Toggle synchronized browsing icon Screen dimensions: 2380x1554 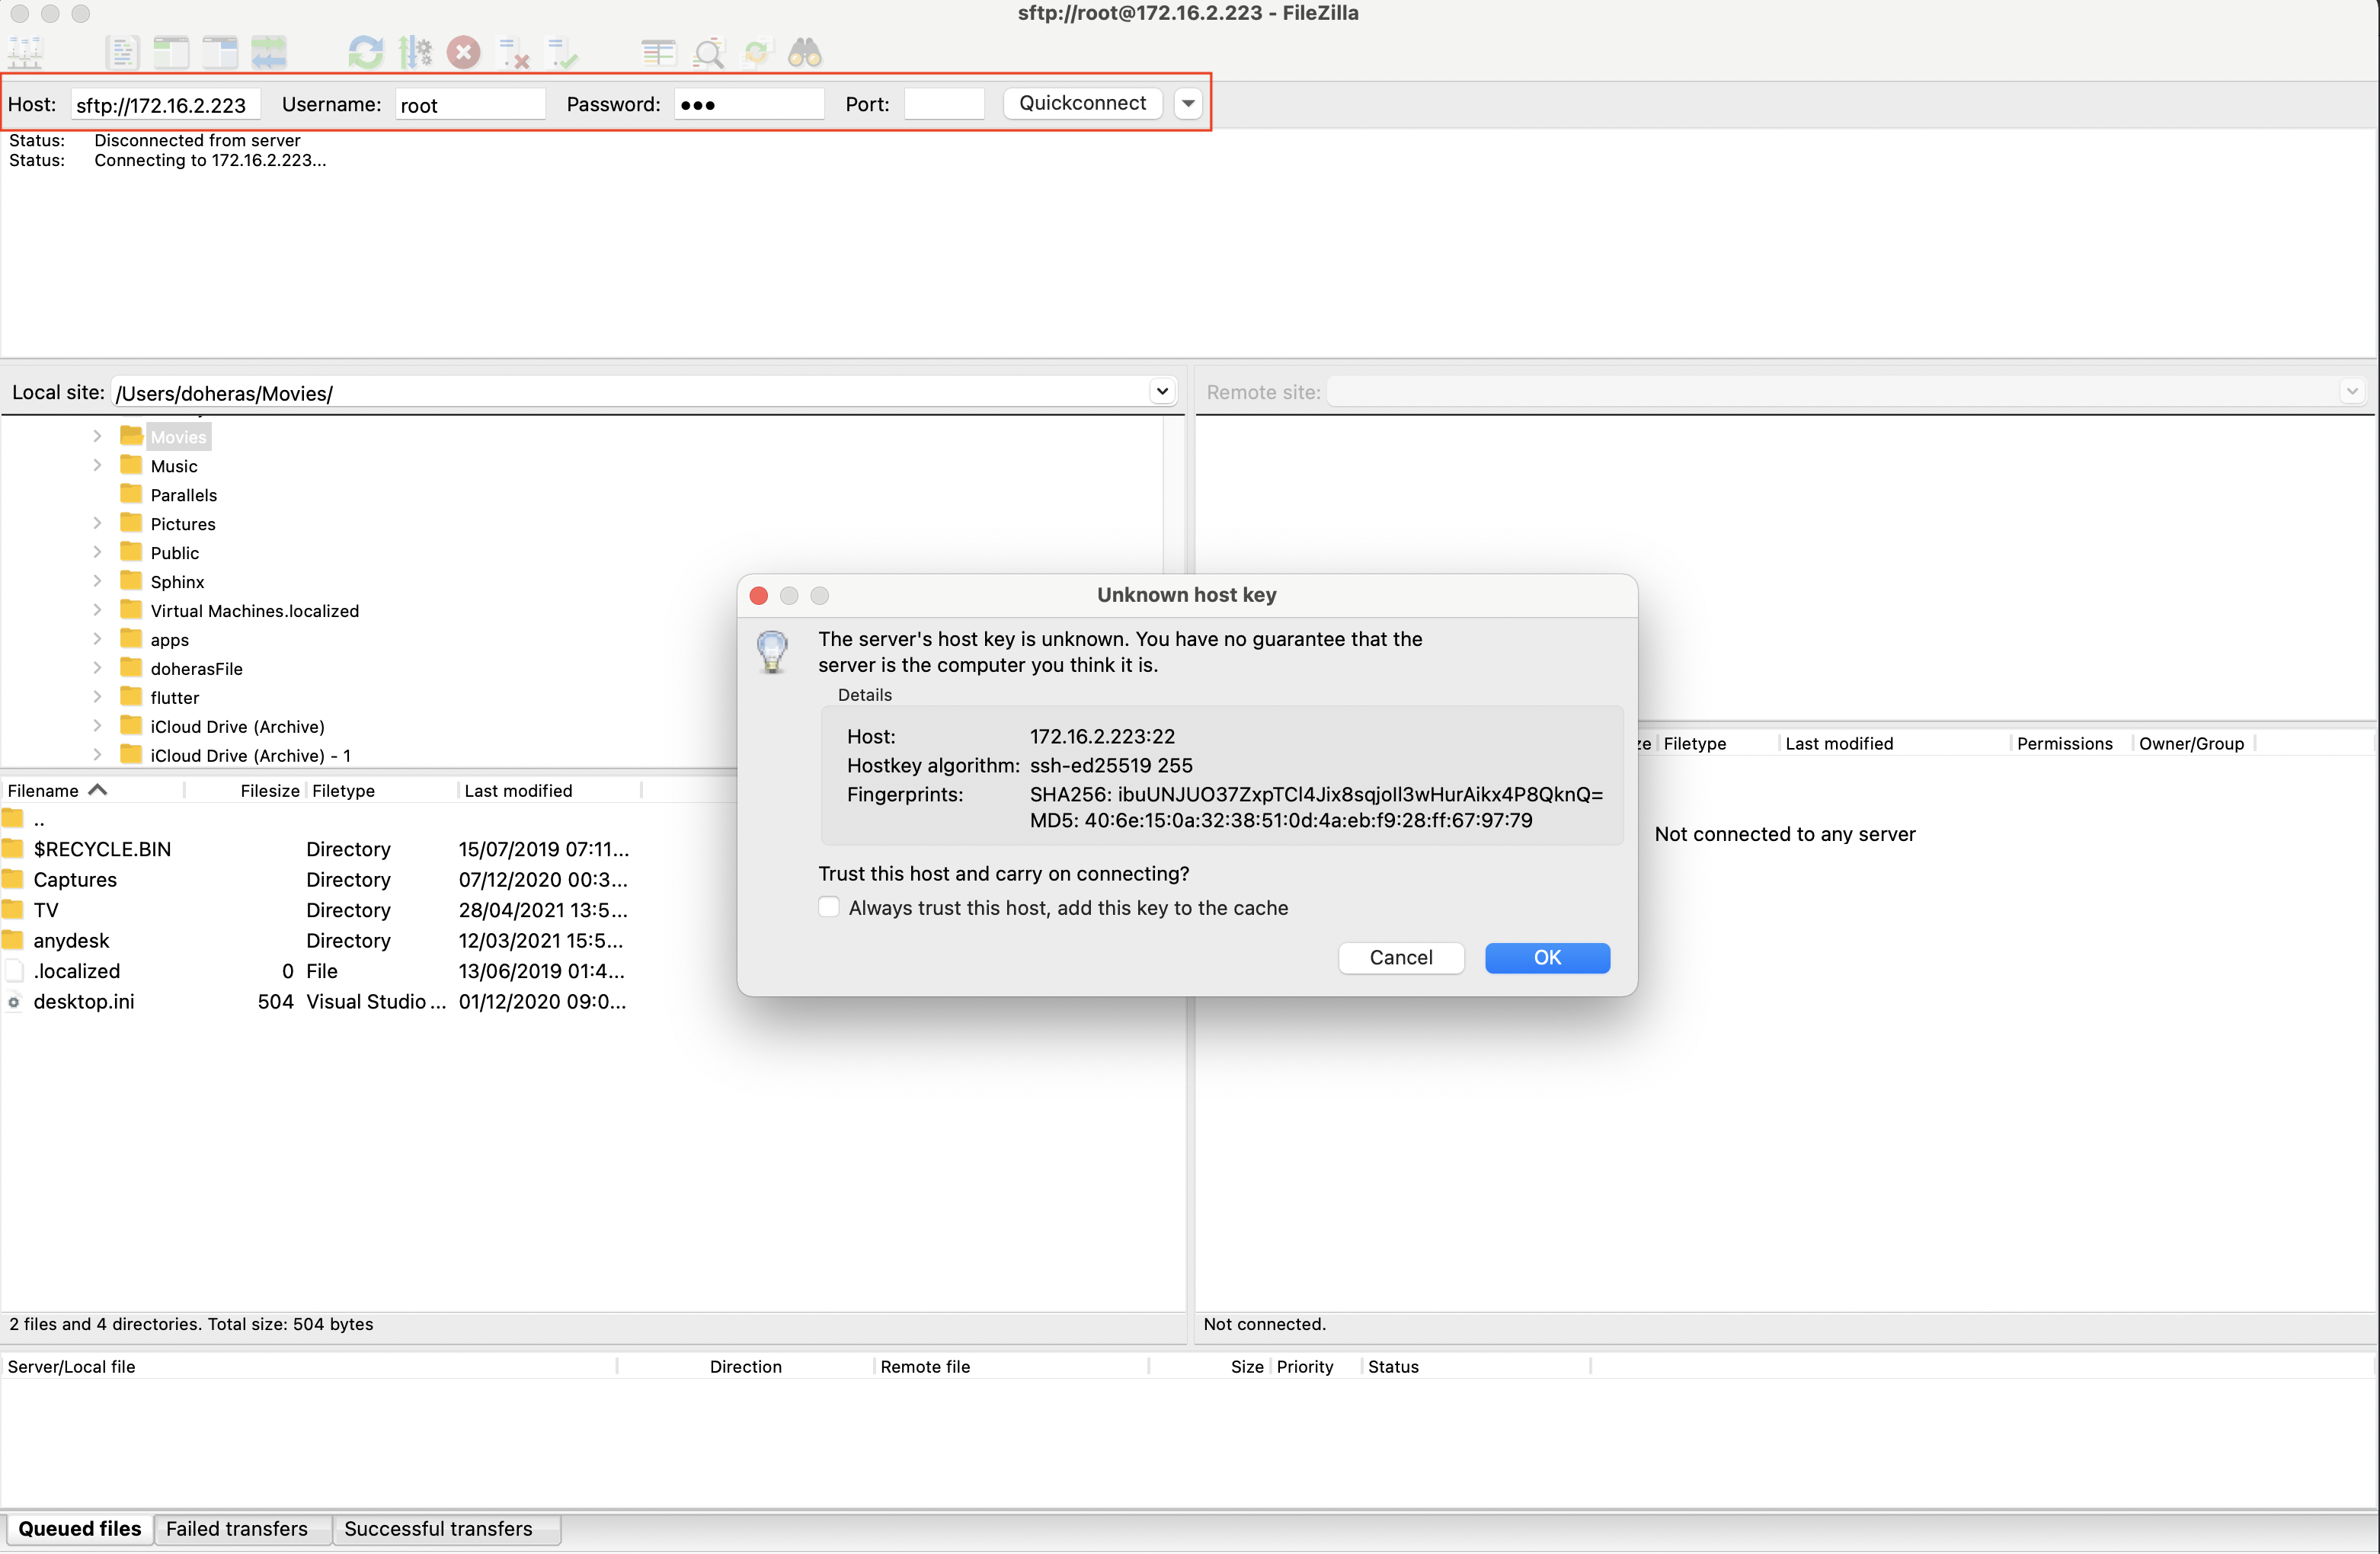click(757, 52)
